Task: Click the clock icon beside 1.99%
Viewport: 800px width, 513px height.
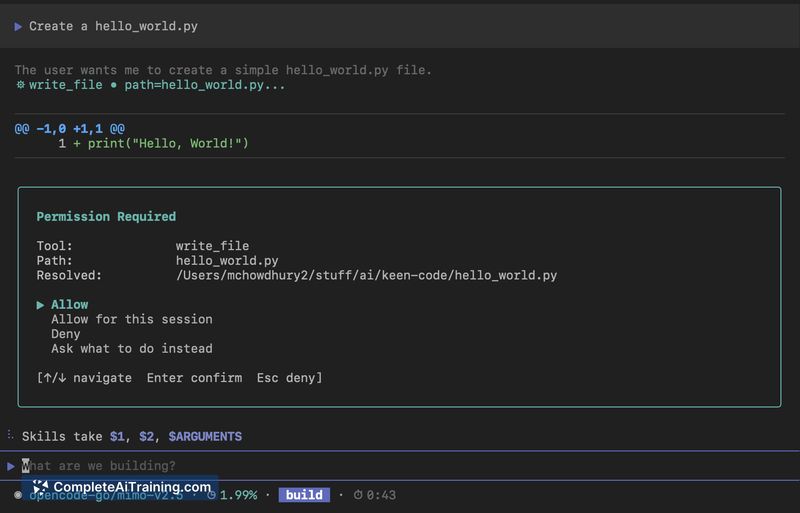Action: click(x=211, y=495)
